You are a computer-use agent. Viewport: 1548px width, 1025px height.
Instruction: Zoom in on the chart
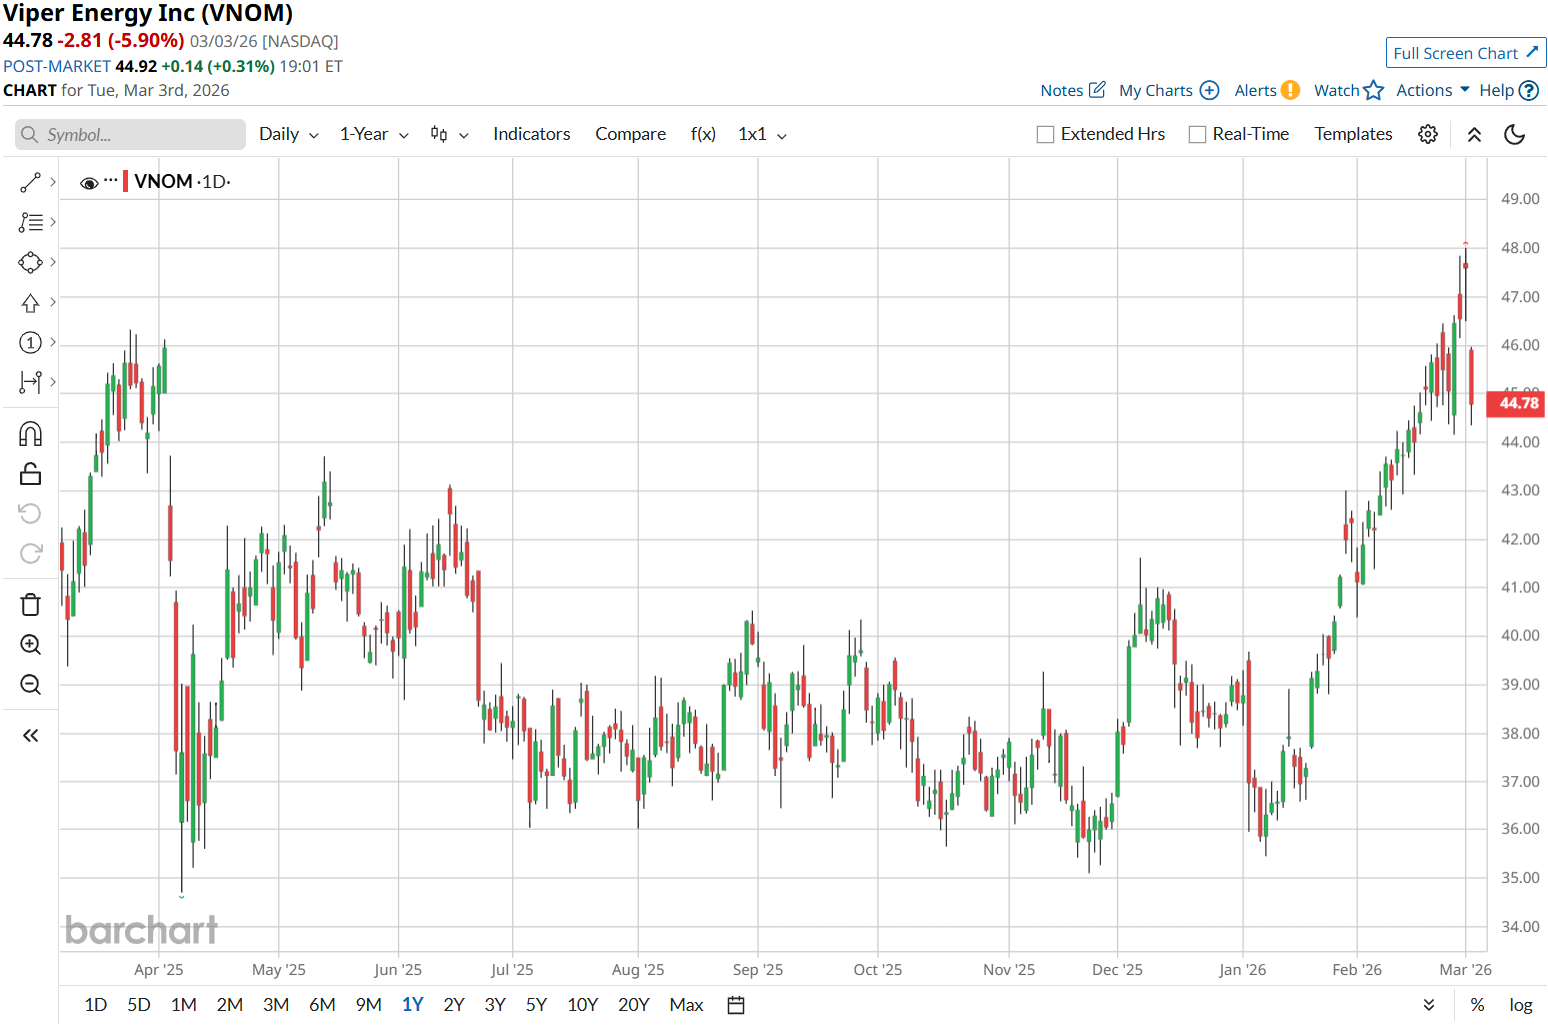[x=30, y=645]
